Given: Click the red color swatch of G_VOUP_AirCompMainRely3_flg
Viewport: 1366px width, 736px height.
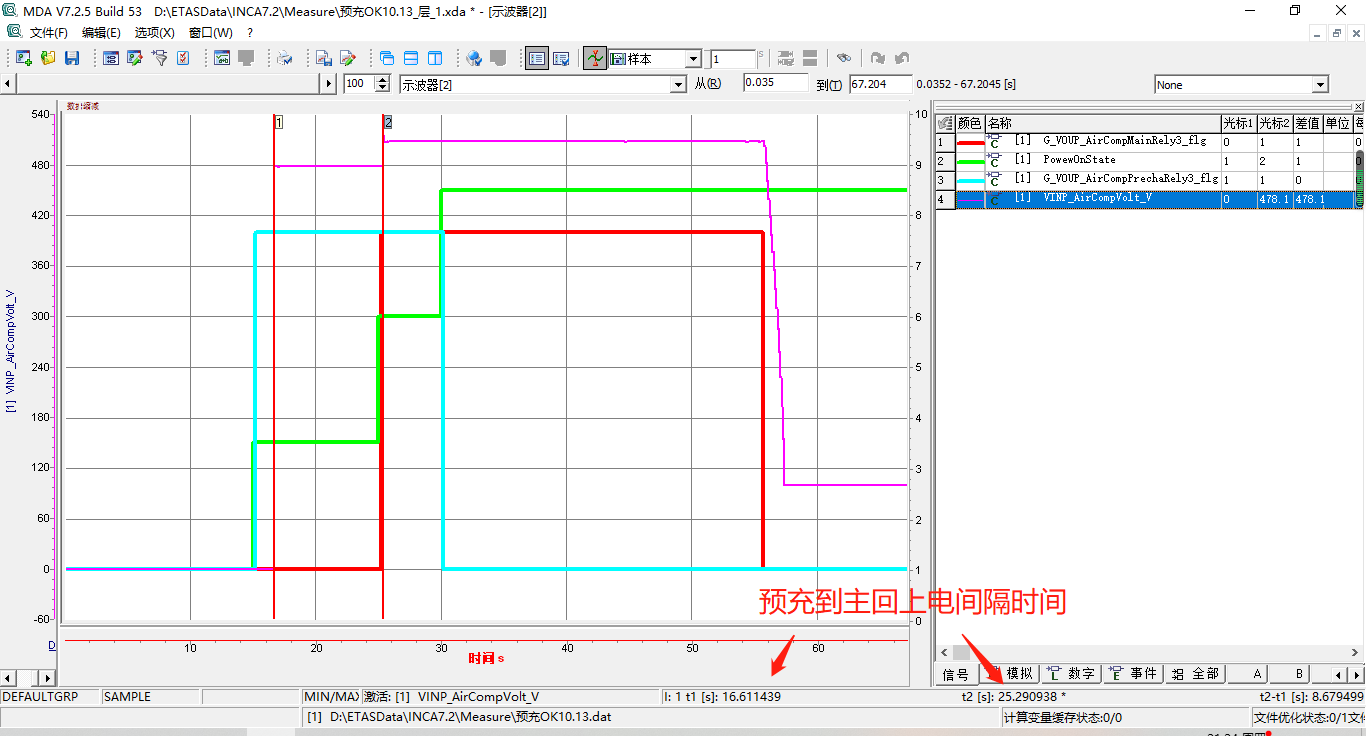Looking at the screenshot, I should tap(969, 142).
